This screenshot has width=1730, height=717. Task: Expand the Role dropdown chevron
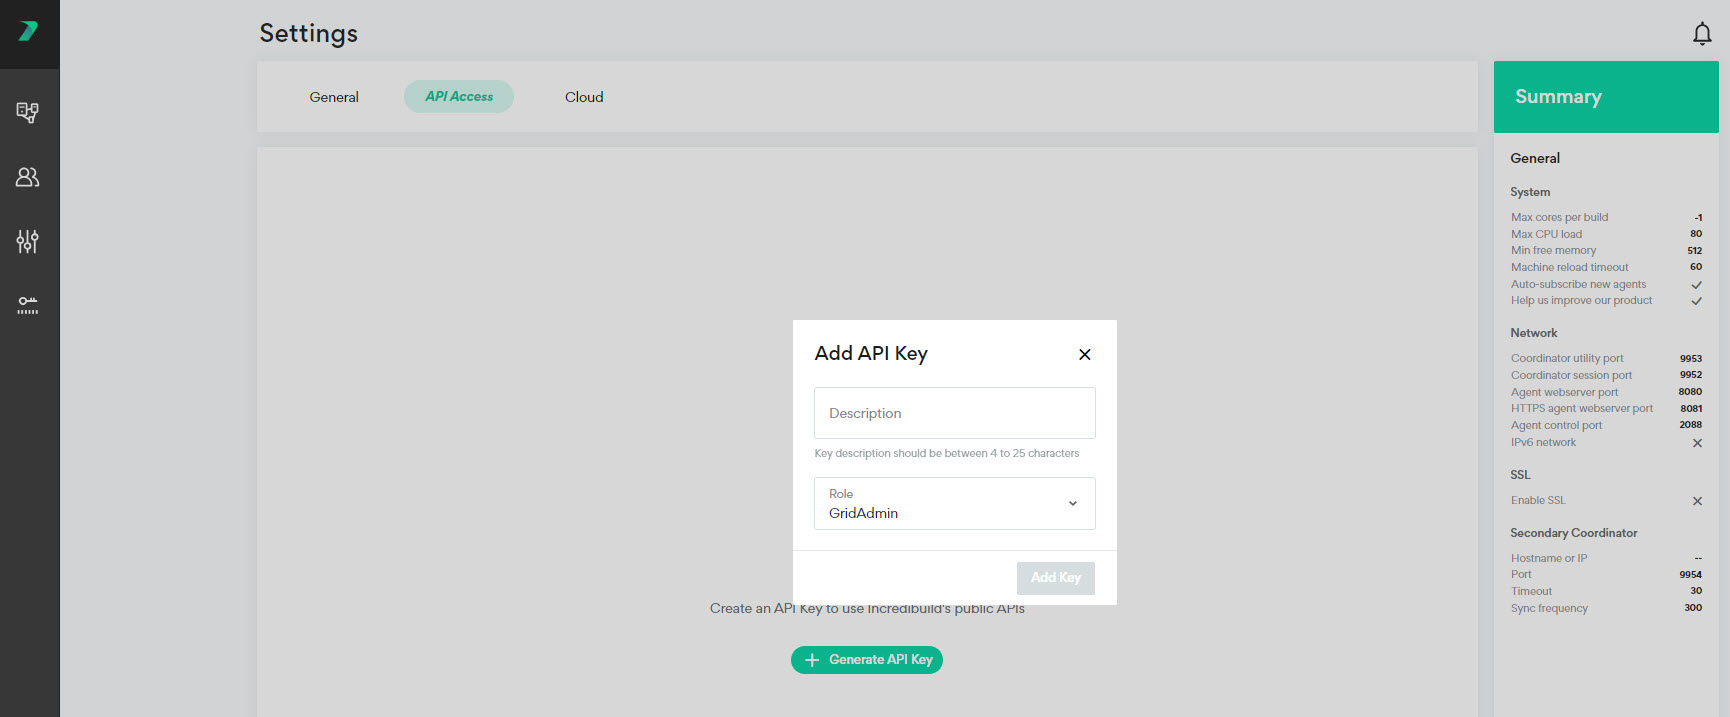1072,503
